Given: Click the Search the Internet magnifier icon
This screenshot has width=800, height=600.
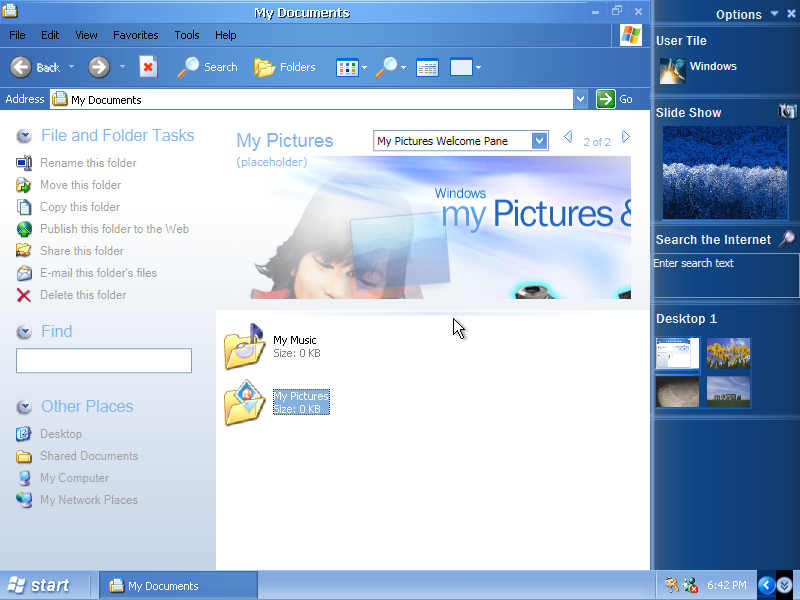Looking at the screenshot, I should coord(787,238).
